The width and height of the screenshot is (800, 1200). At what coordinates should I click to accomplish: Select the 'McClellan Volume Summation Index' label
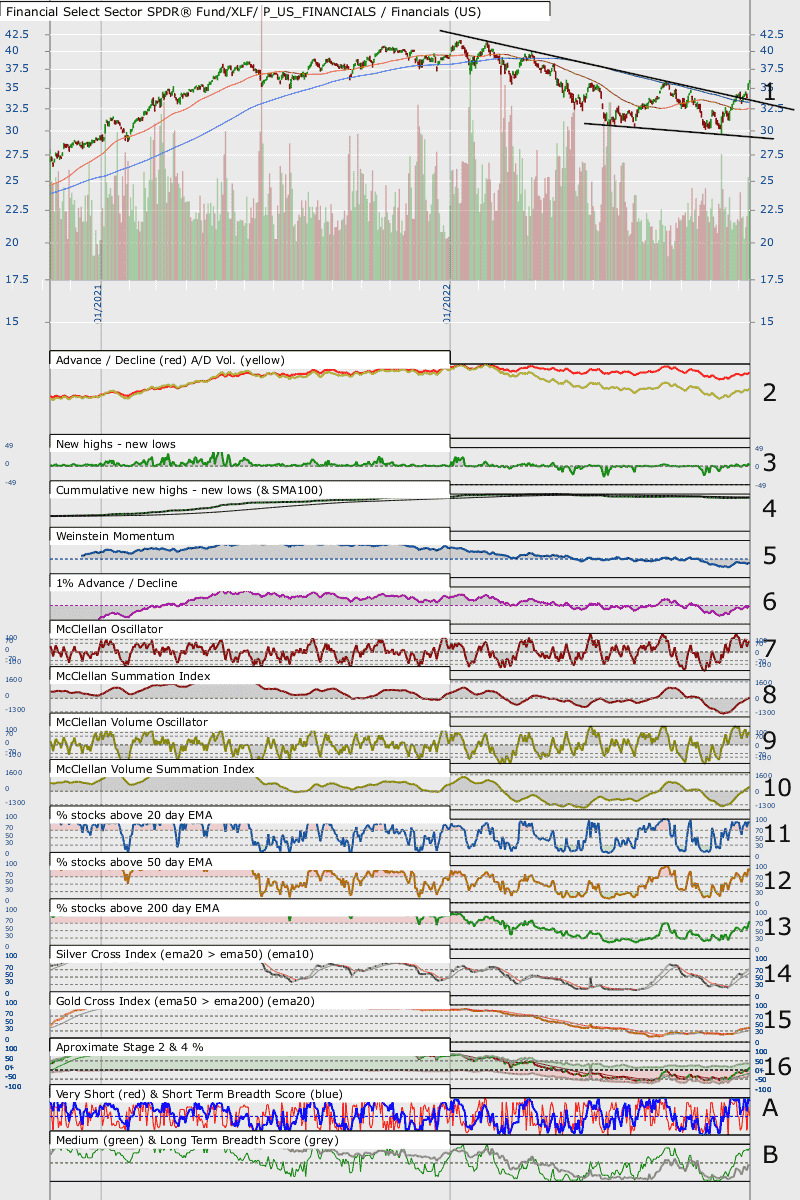[x=156, y=769]
